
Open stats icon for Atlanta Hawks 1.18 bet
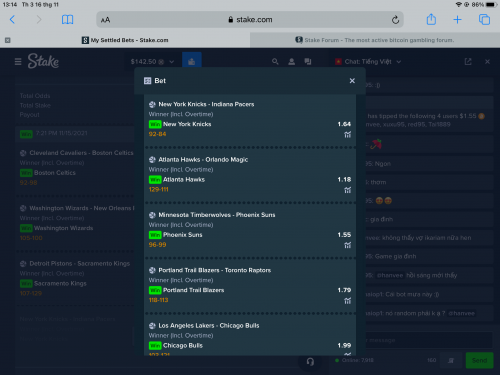347,190
